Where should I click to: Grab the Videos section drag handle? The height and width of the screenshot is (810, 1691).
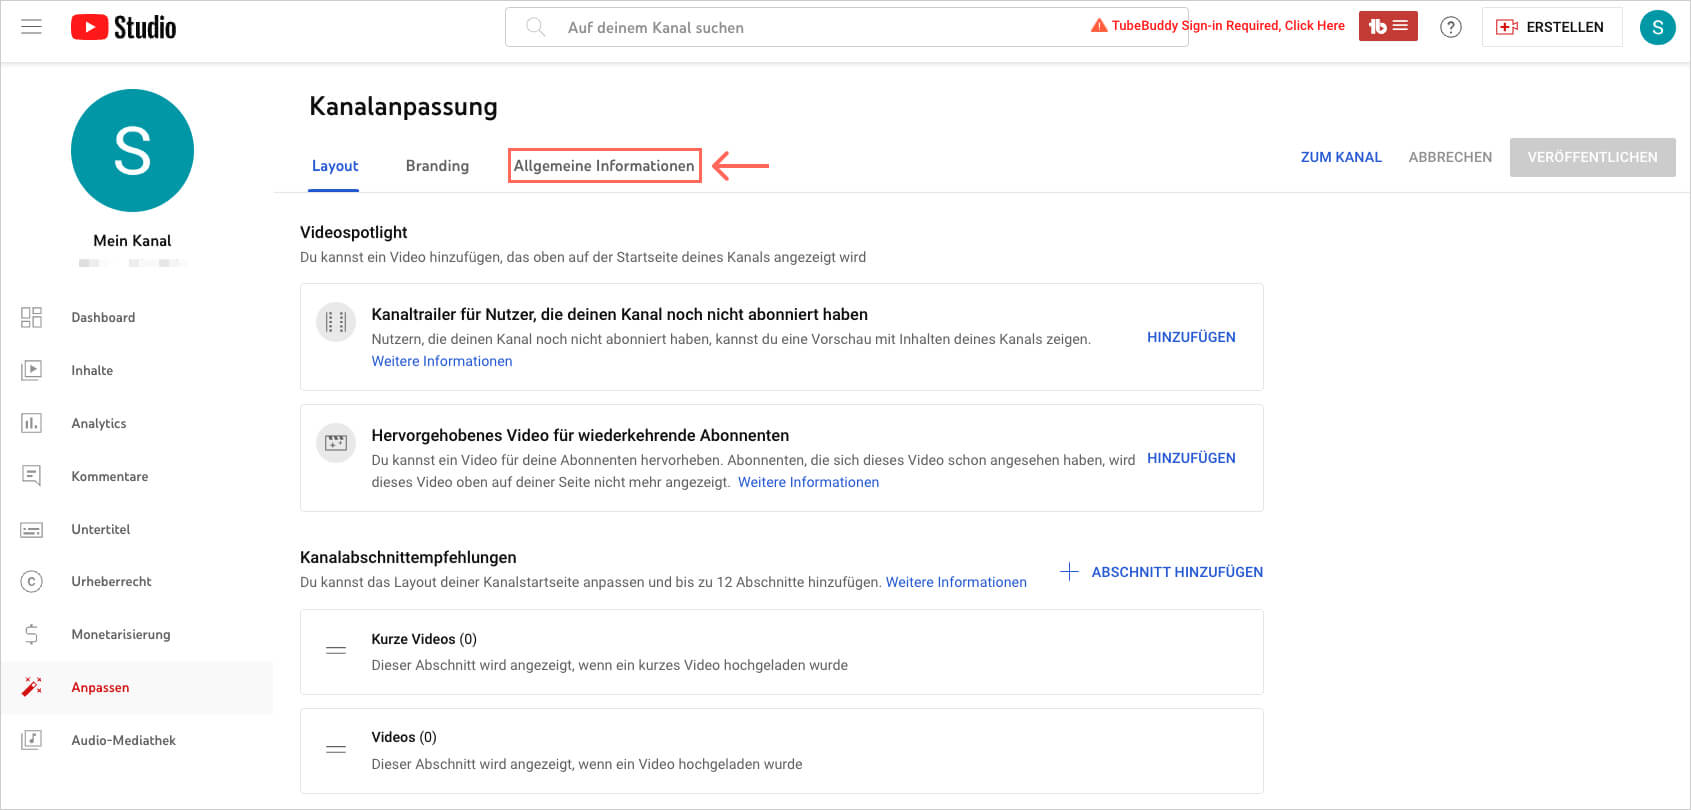point(336,750)
